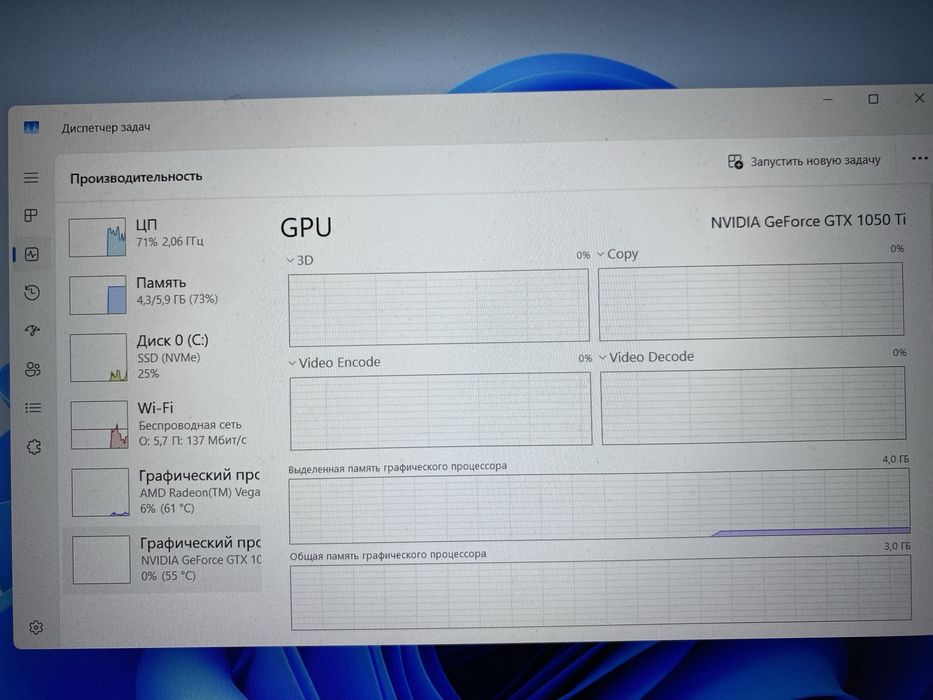
Task: Open the Startup apps page icon
Action: pos(32,330)
